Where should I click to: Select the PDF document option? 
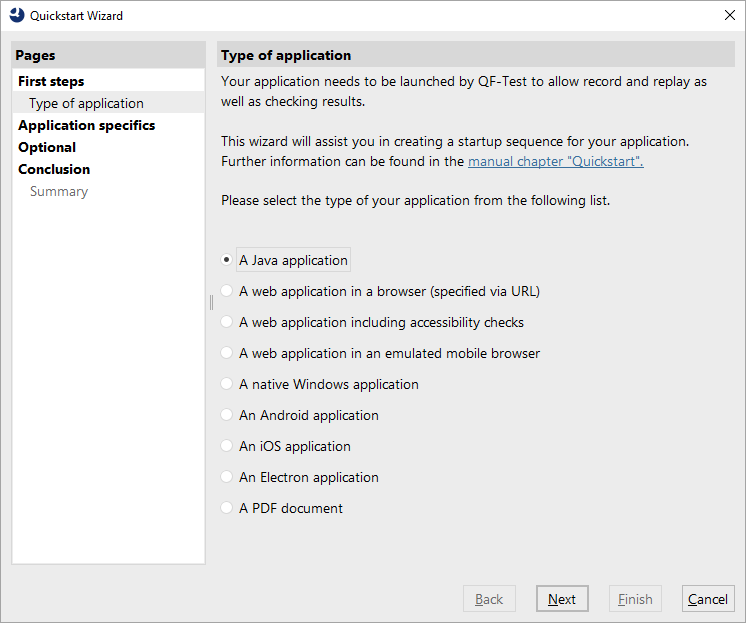226,507
